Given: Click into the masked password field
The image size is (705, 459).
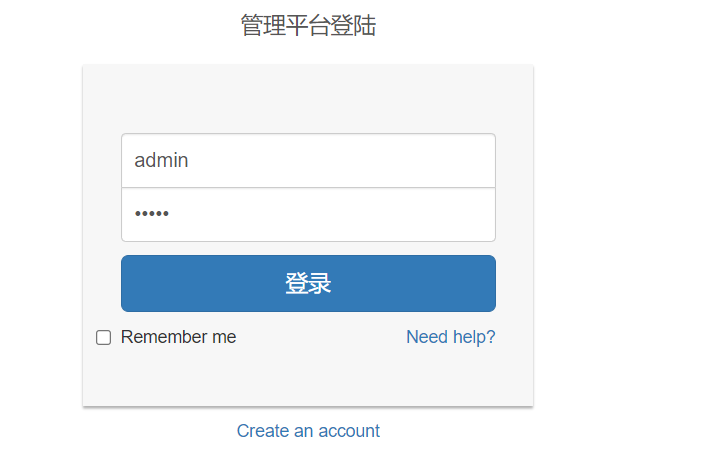Looking at the screenshot, I should coord(308,214).
